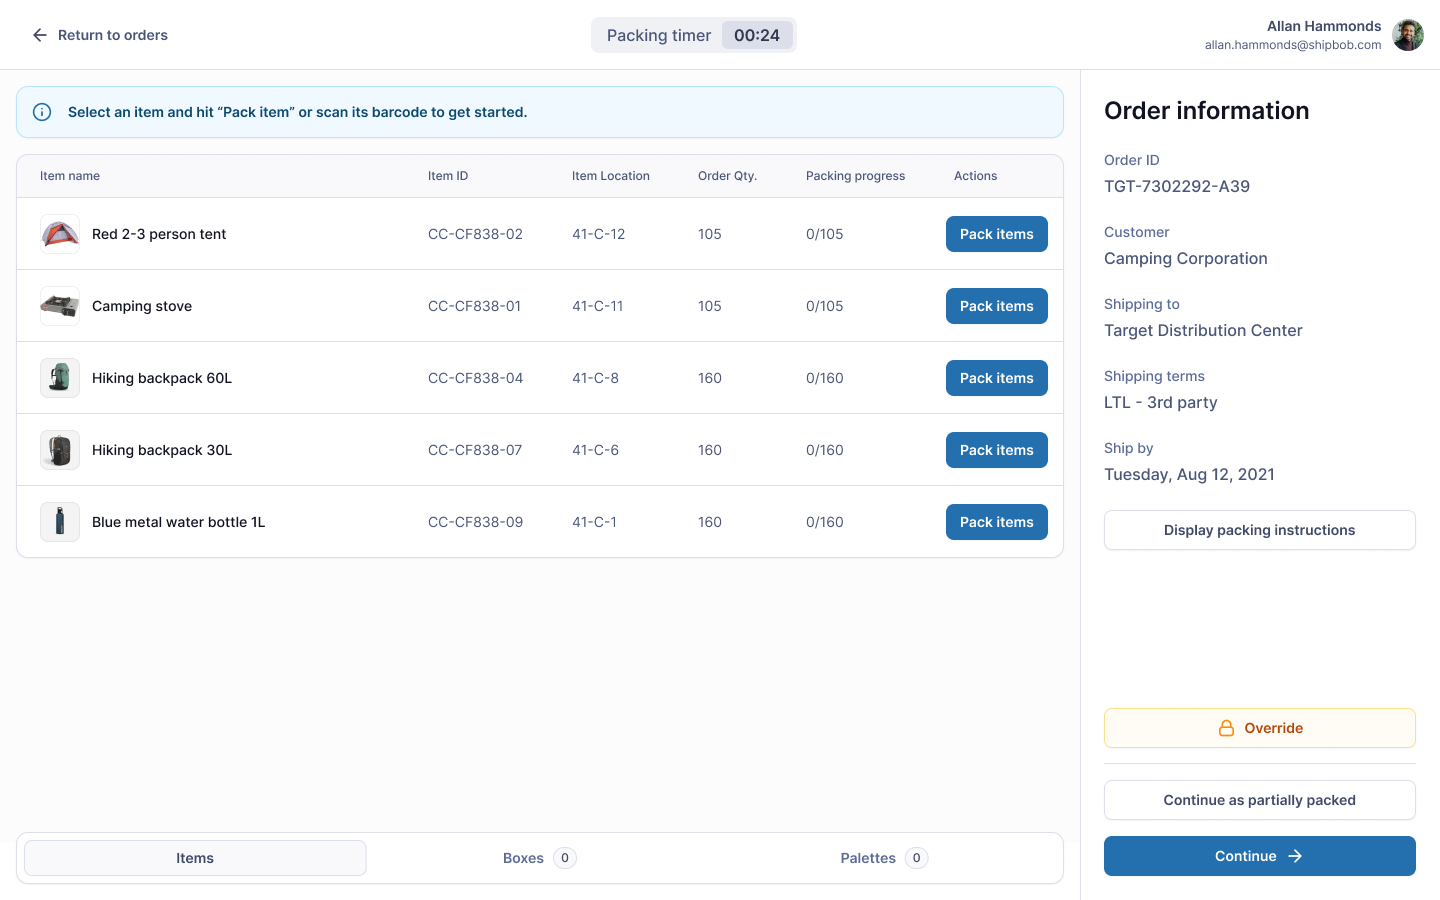Click the info icon in the blue banner
Screen dimensions: 1440x900
click(x=41, y=111)
